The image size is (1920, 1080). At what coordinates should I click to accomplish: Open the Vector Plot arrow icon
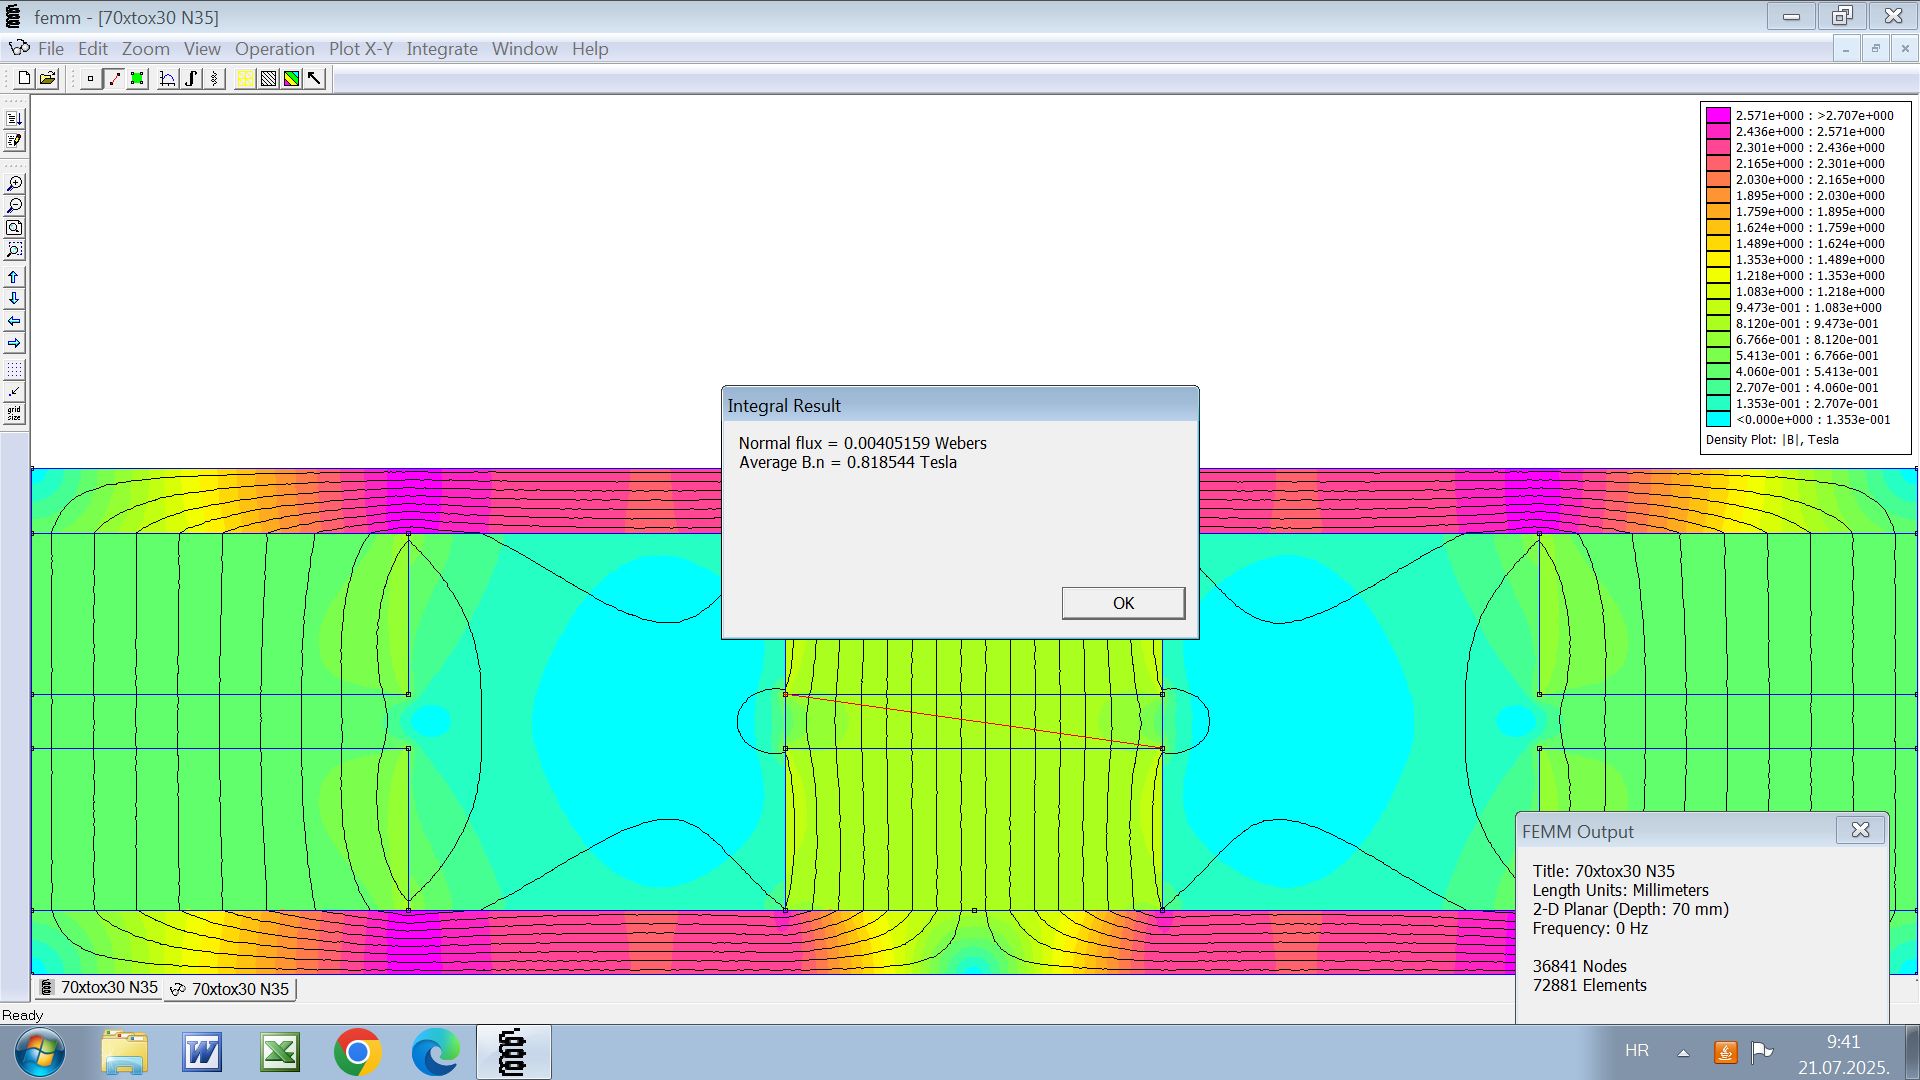(x=315, y=79)
